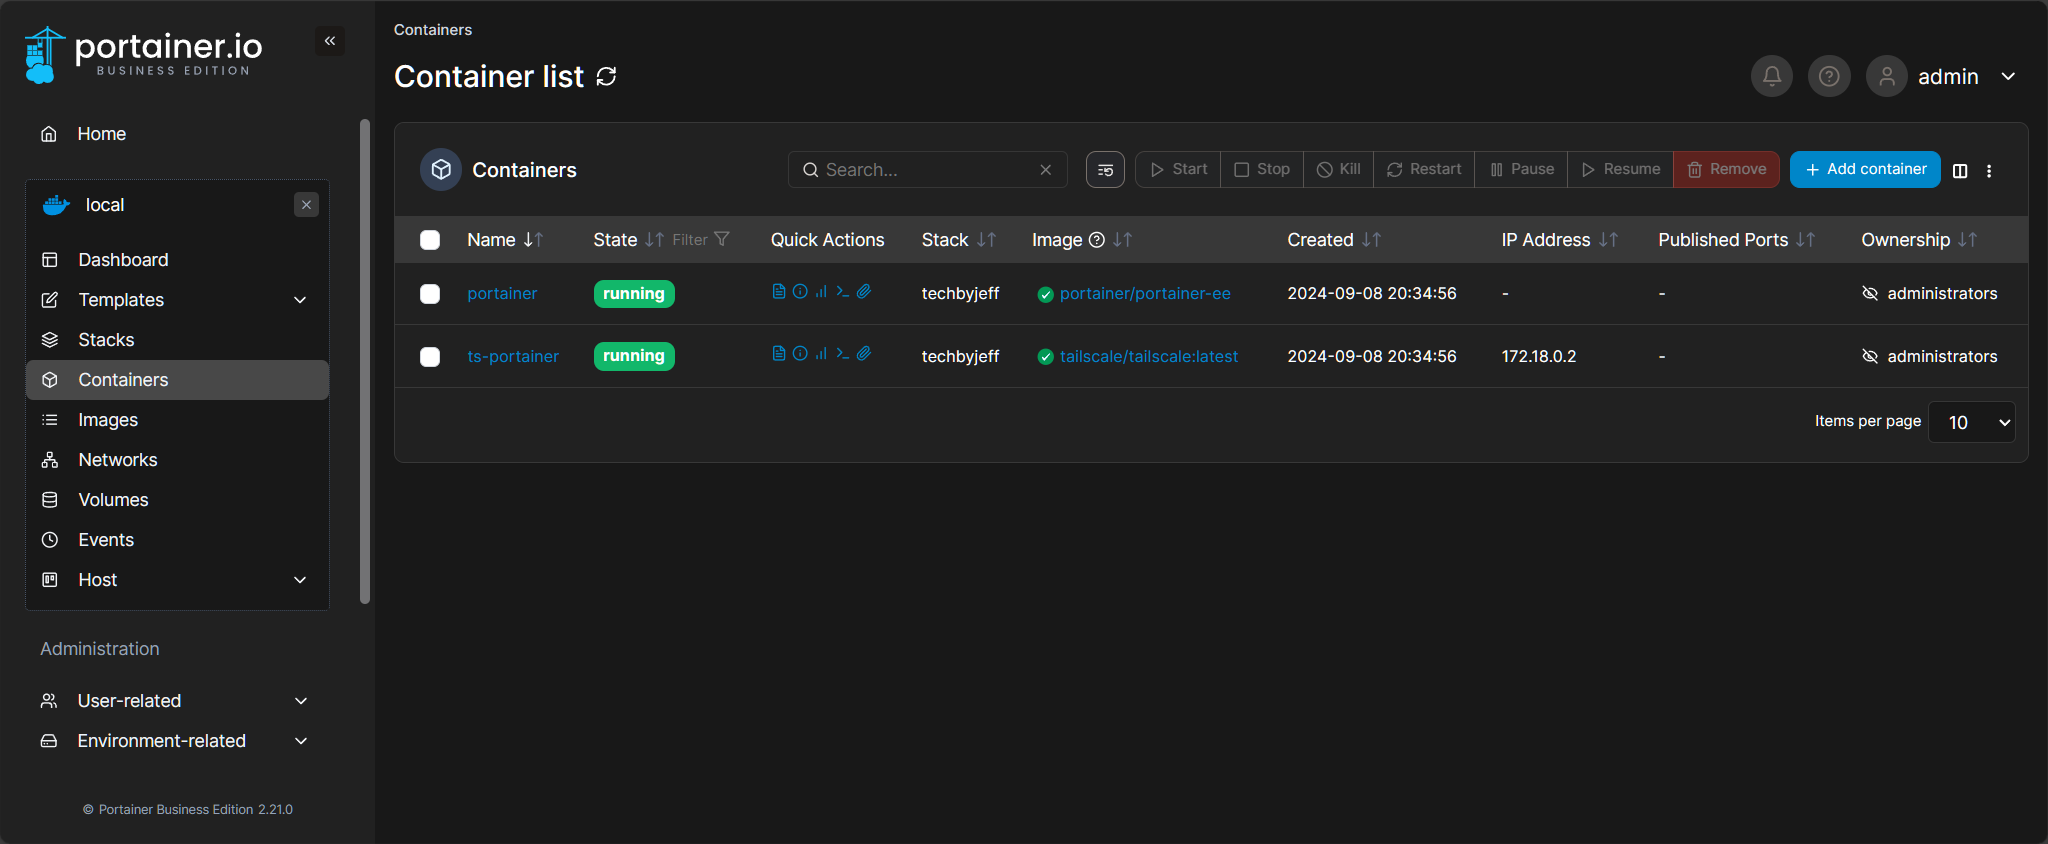
Task: Click into the container Search field
Action: [928, 170]
